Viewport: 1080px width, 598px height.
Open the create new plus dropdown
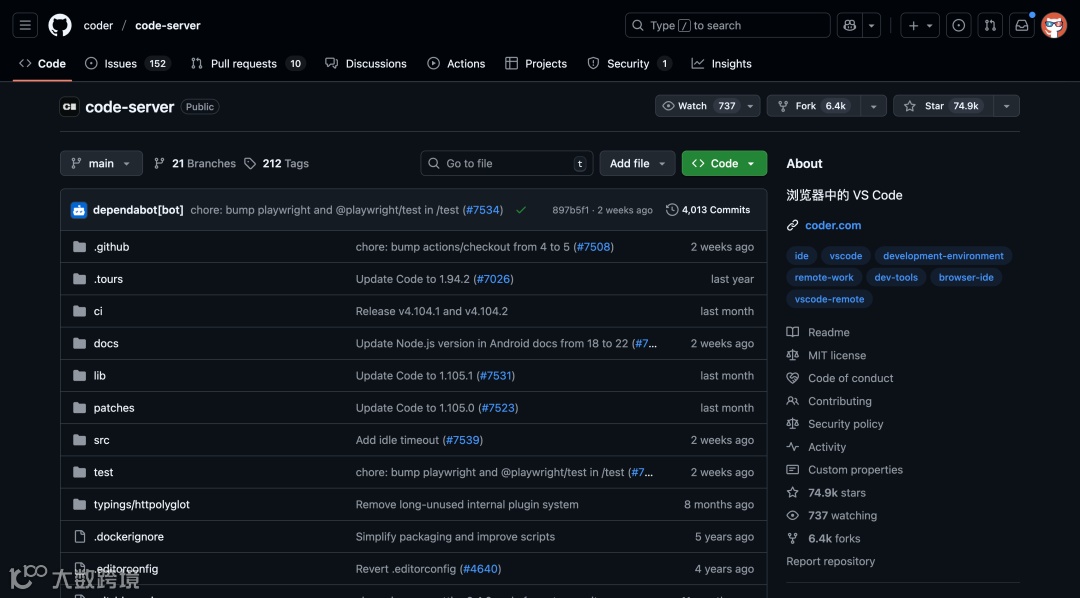(920, 25)
